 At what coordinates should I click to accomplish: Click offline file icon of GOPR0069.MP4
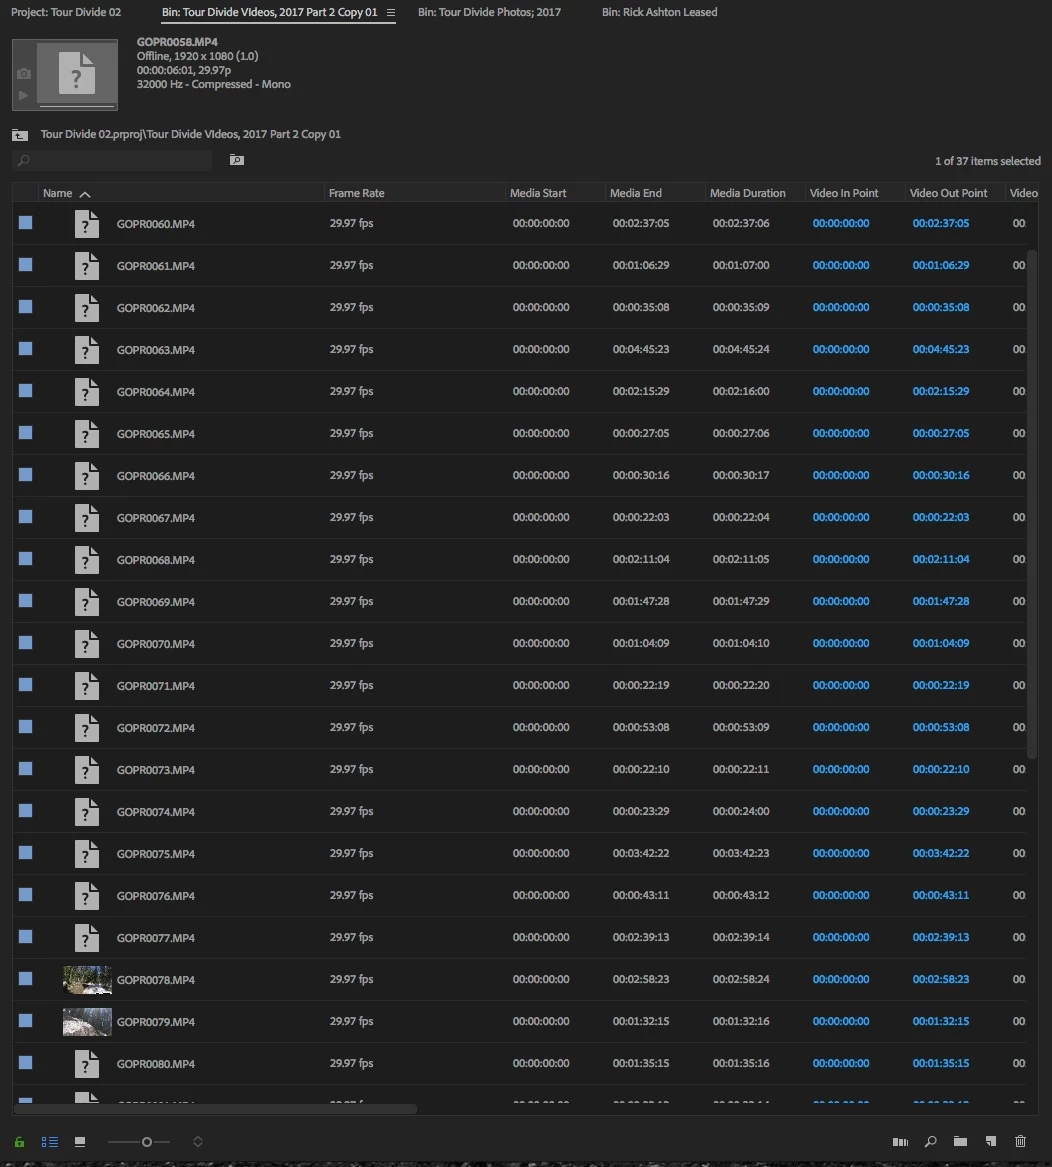pyautogui.click(x=86, y=601)
